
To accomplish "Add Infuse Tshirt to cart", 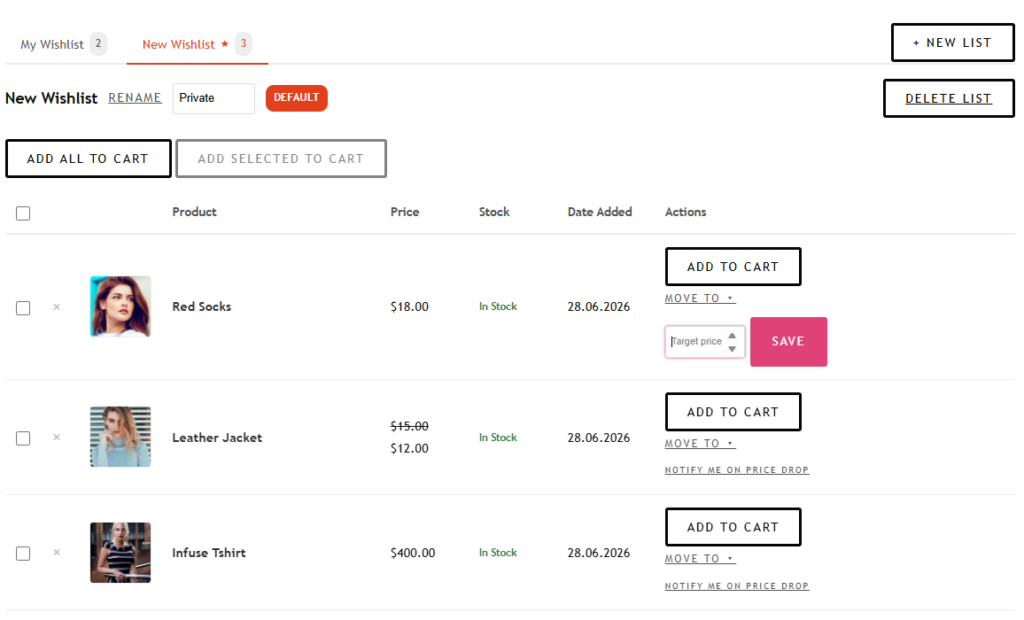I will tap(733, 527).
